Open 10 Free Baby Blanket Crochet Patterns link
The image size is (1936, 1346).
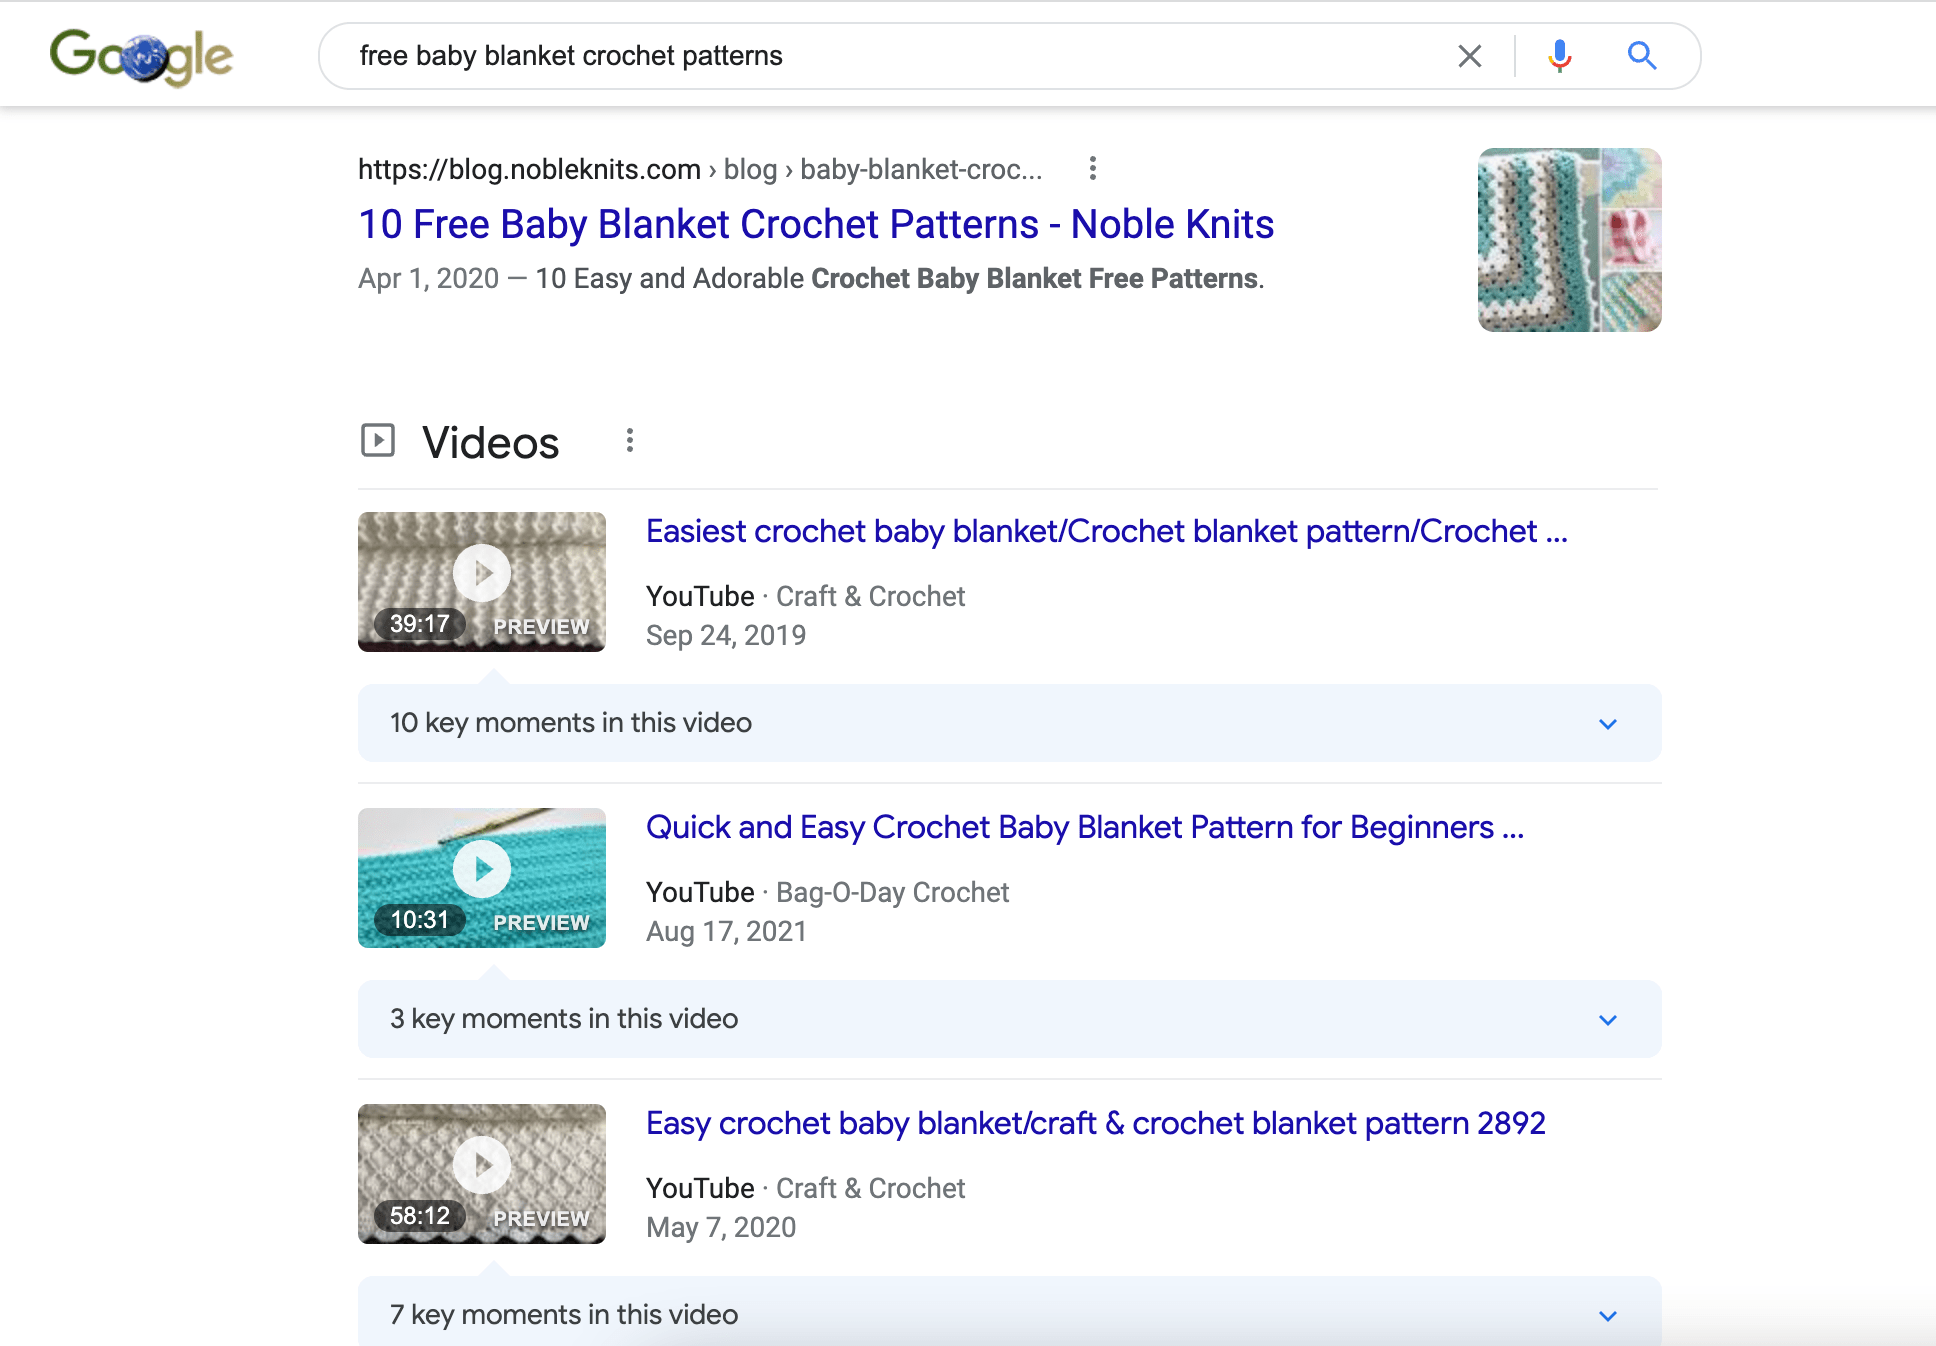(x=816, y=224)
